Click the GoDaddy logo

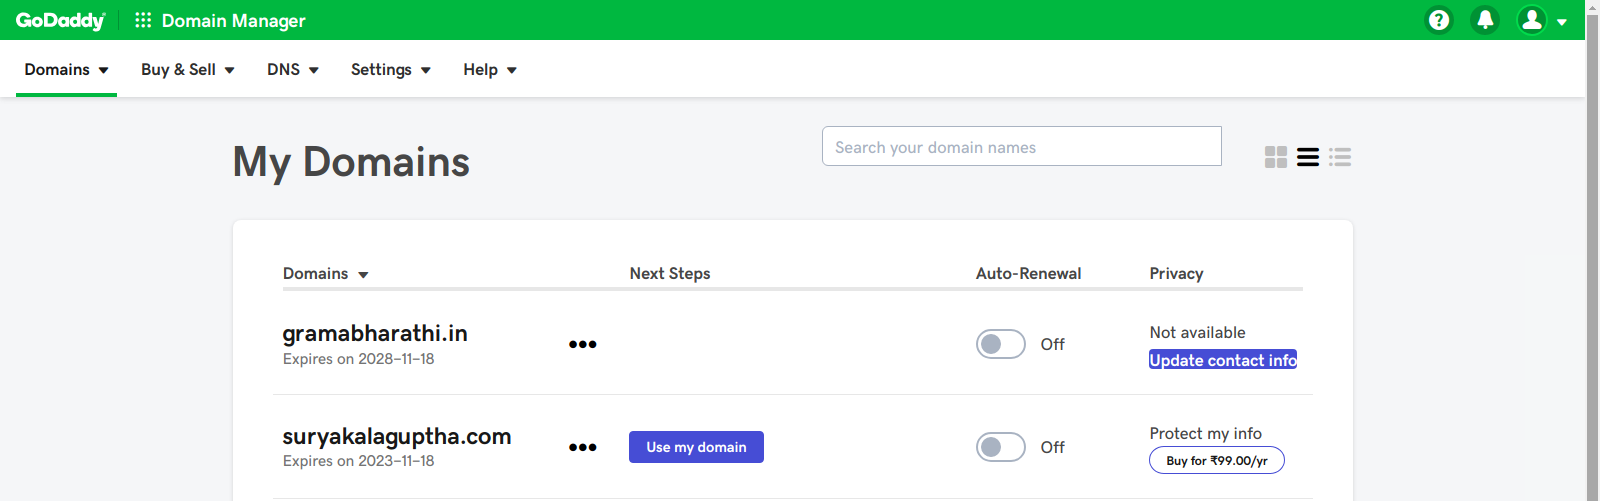(x=60, y=20)
